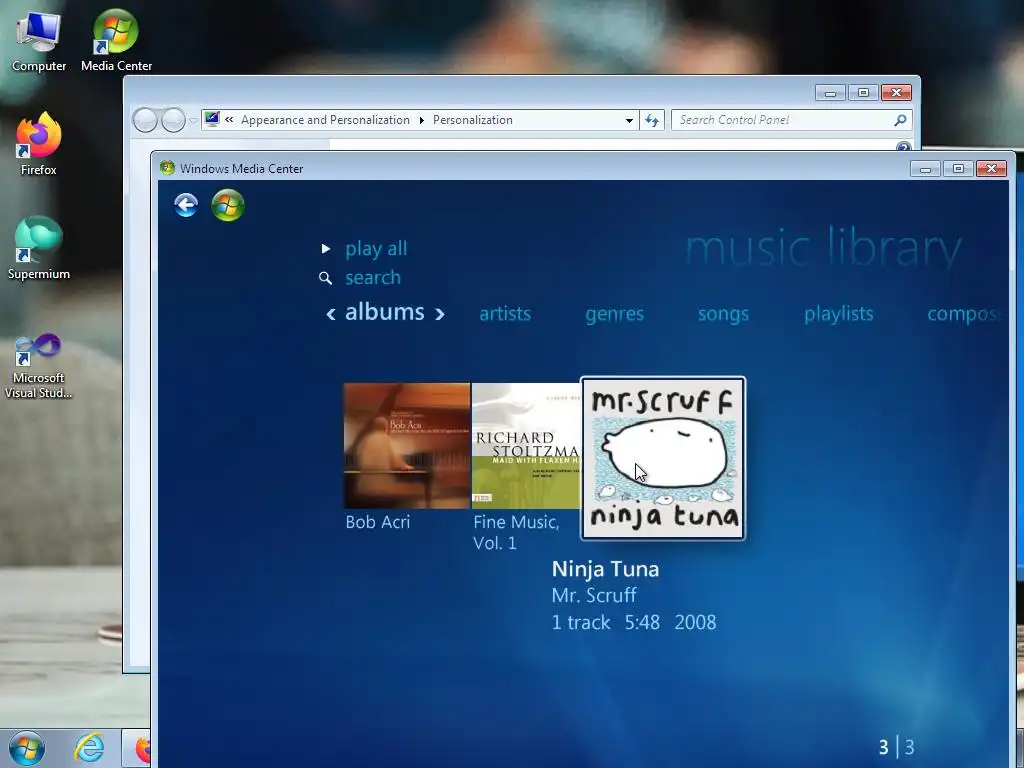This screenshot has height=768, width=1024.
Task: Open the Windows Start menu orb
Action: pyautogui.click(x=26, y=748)
